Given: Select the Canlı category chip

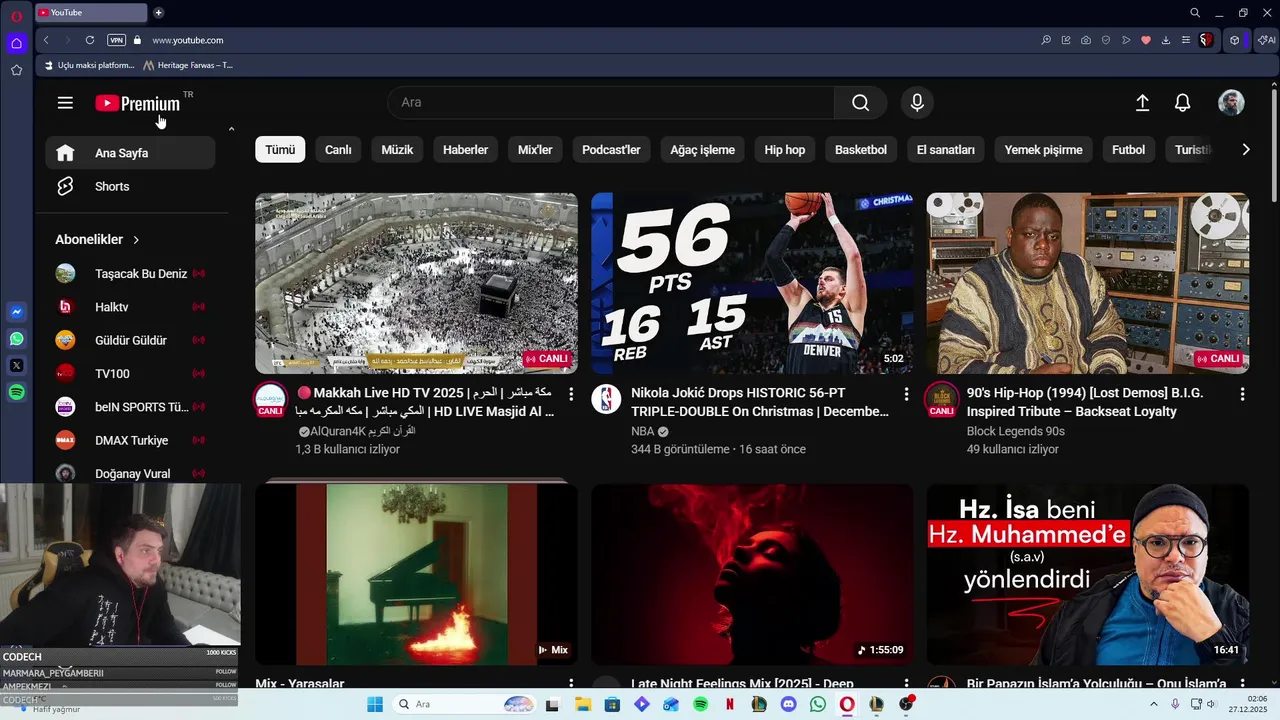Looking at the screenshot, I should [x=338, y=150].
